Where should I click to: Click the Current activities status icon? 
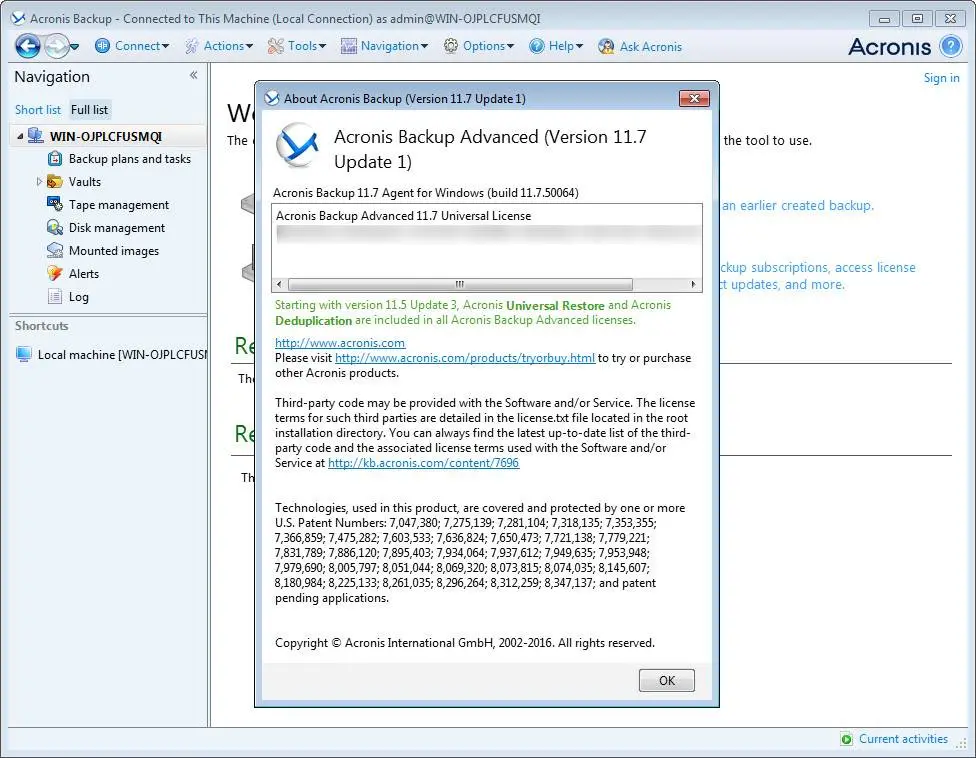point(847,739)
